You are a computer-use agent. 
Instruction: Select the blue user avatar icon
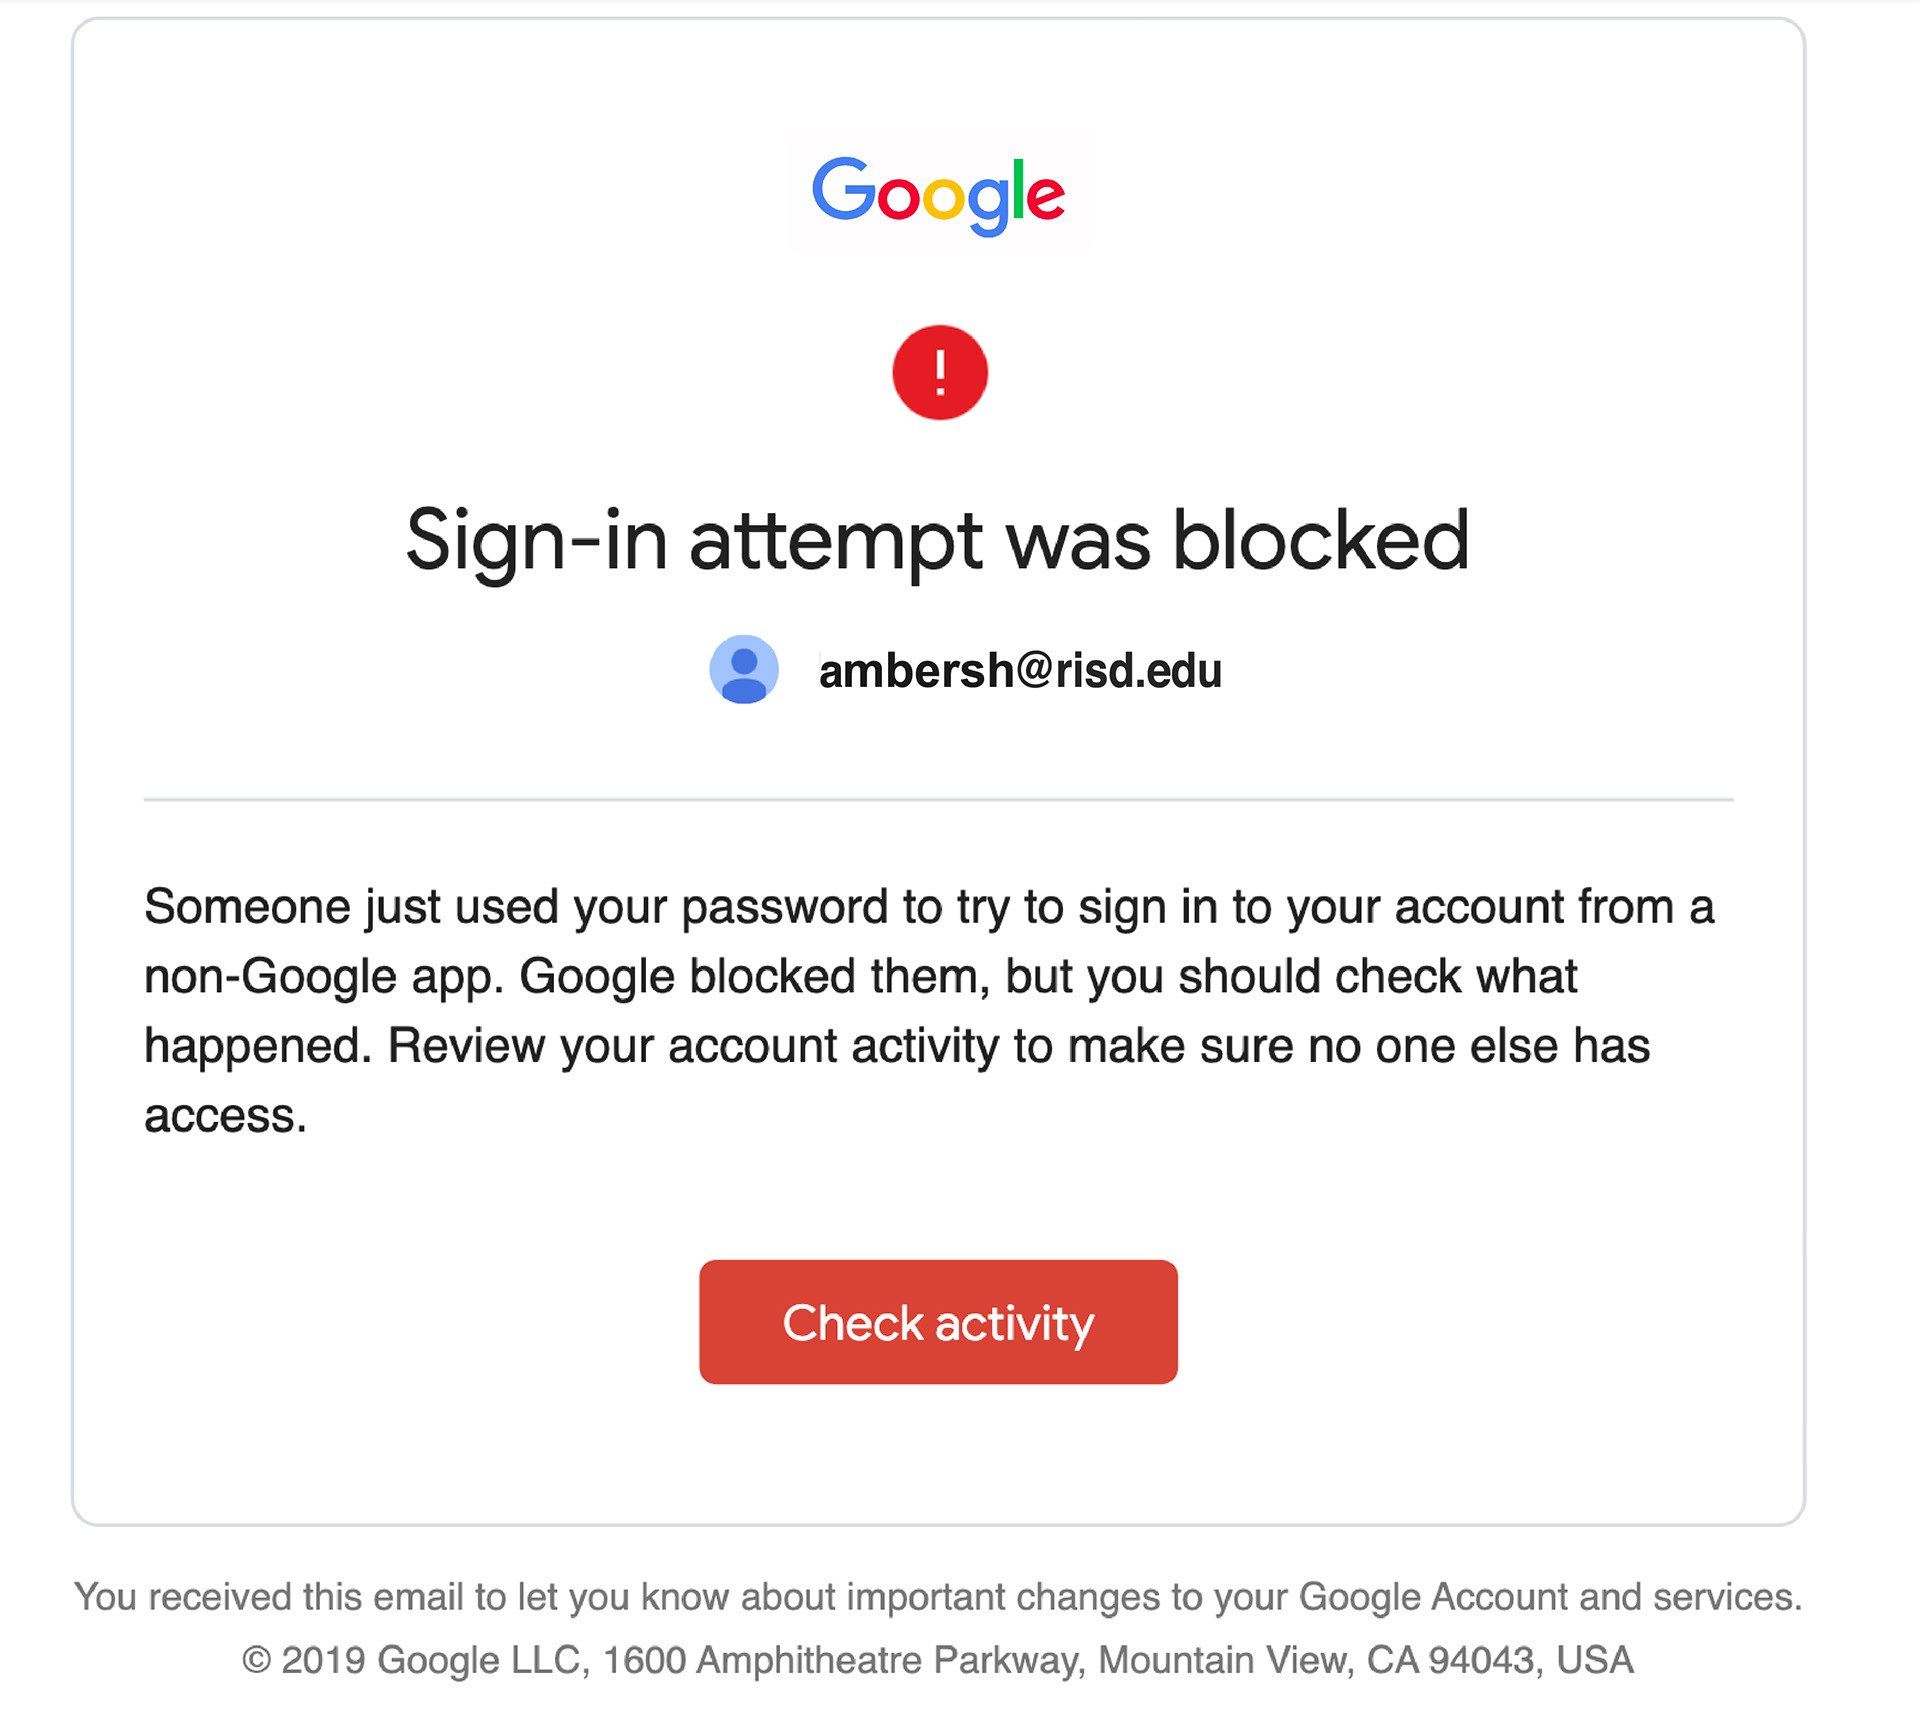pyautogui.click(x=744, y=669)
